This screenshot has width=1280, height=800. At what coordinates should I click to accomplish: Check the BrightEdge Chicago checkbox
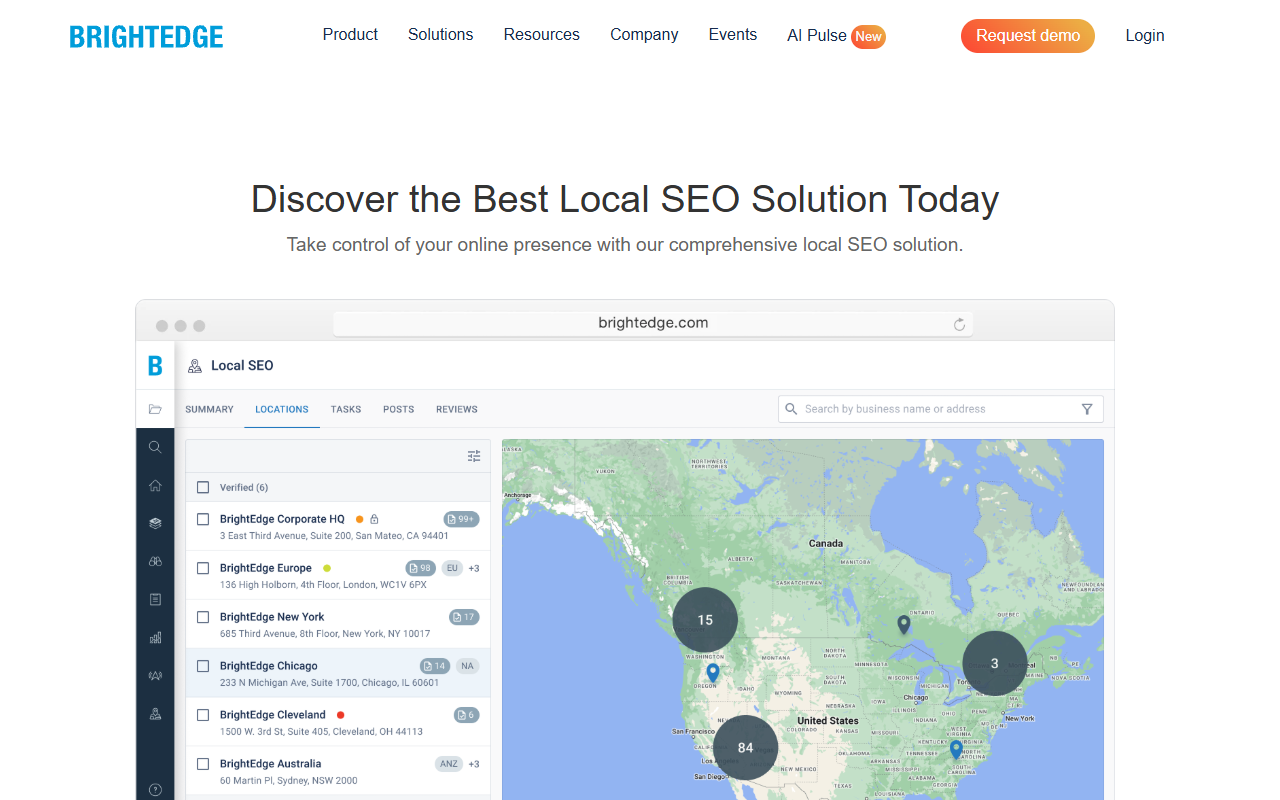203,666
